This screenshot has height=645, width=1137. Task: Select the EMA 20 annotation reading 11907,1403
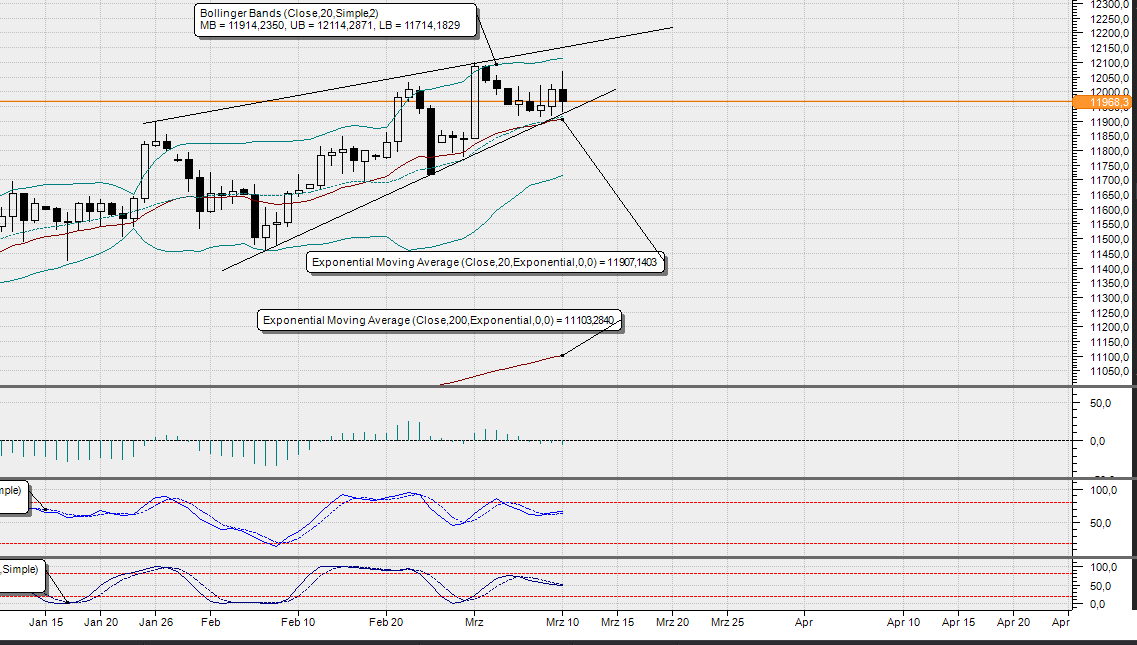(x=484, y=262)
